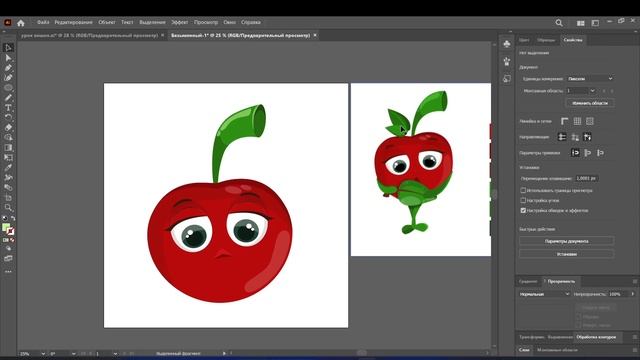Show transparency grid icon in Properties
The height and width of the screenshot is (360, 640).
click(590, 121)
